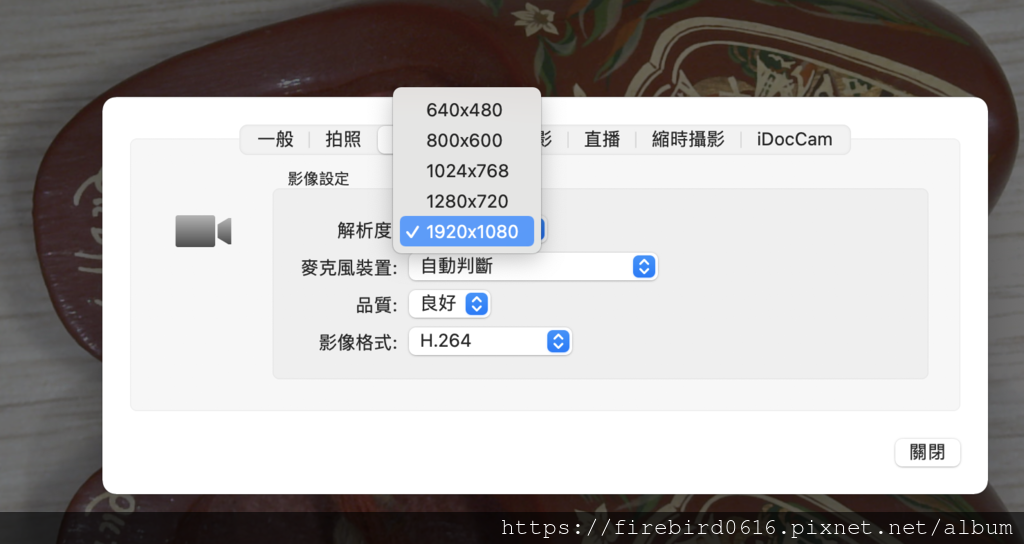Switch to the 直播 tab
1024x544 pixels.
click(601, 139)
